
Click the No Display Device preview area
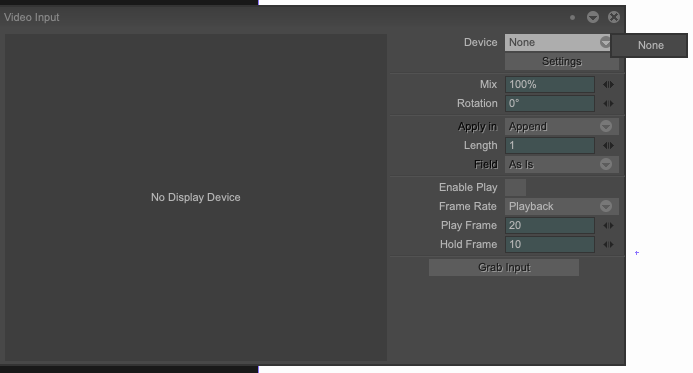click(x=196, y=197)
